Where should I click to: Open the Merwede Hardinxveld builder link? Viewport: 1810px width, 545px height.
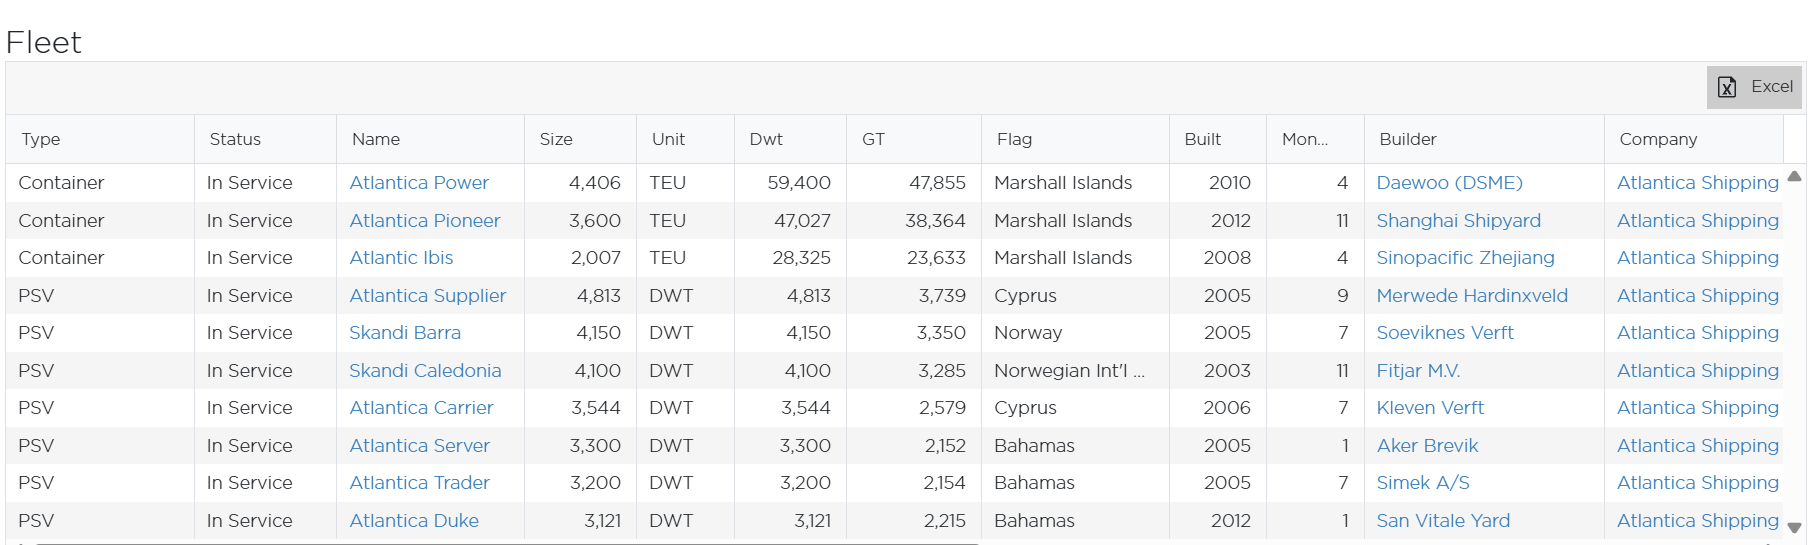point(1472,296)
